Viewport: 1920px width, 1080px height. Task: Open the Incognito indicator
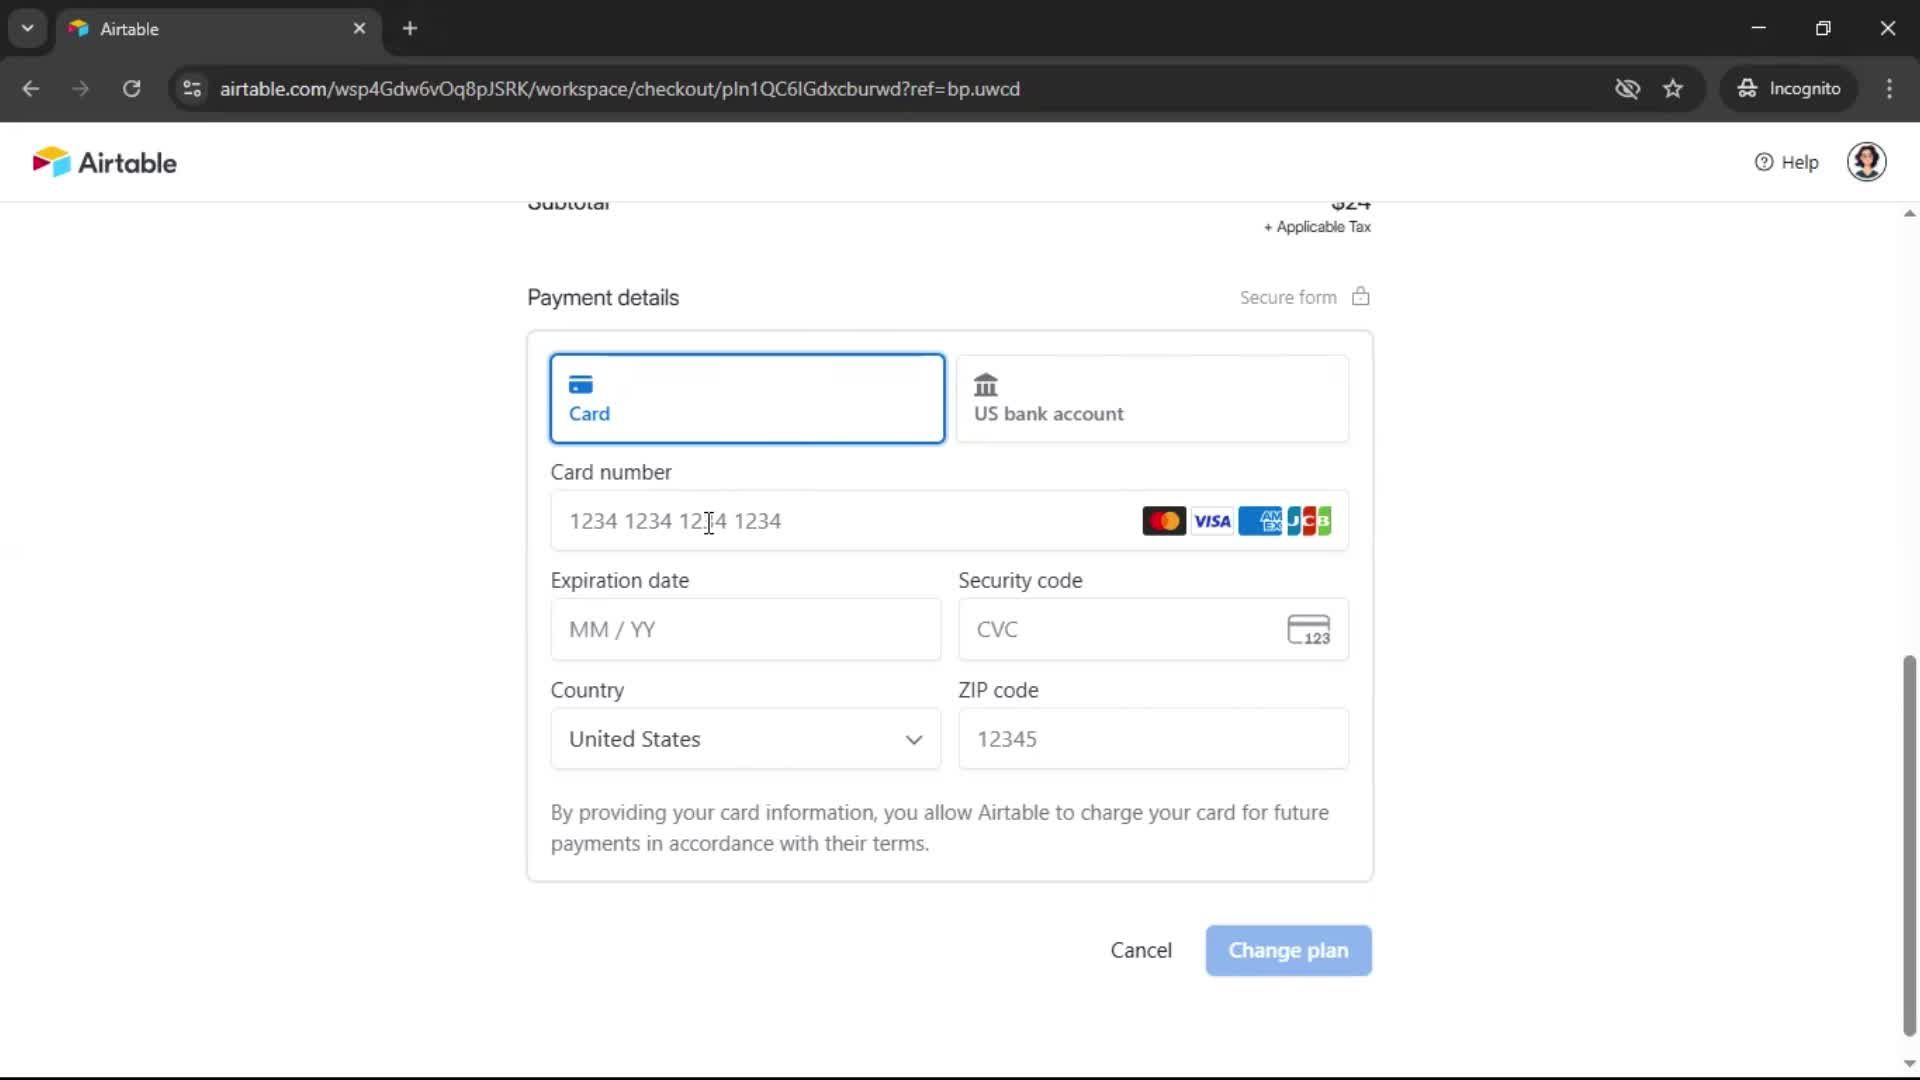coord(1788,89)
